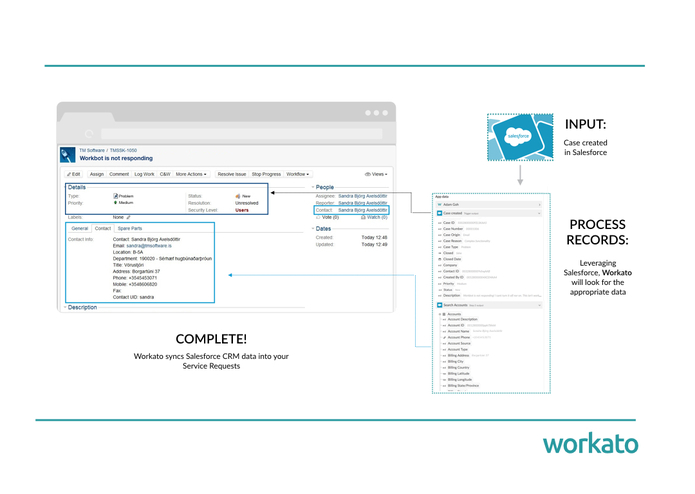Viewport: 695px width, 494px height.
Task: Click the Workbot is not responding title
Action: click(x=116, y=158)
